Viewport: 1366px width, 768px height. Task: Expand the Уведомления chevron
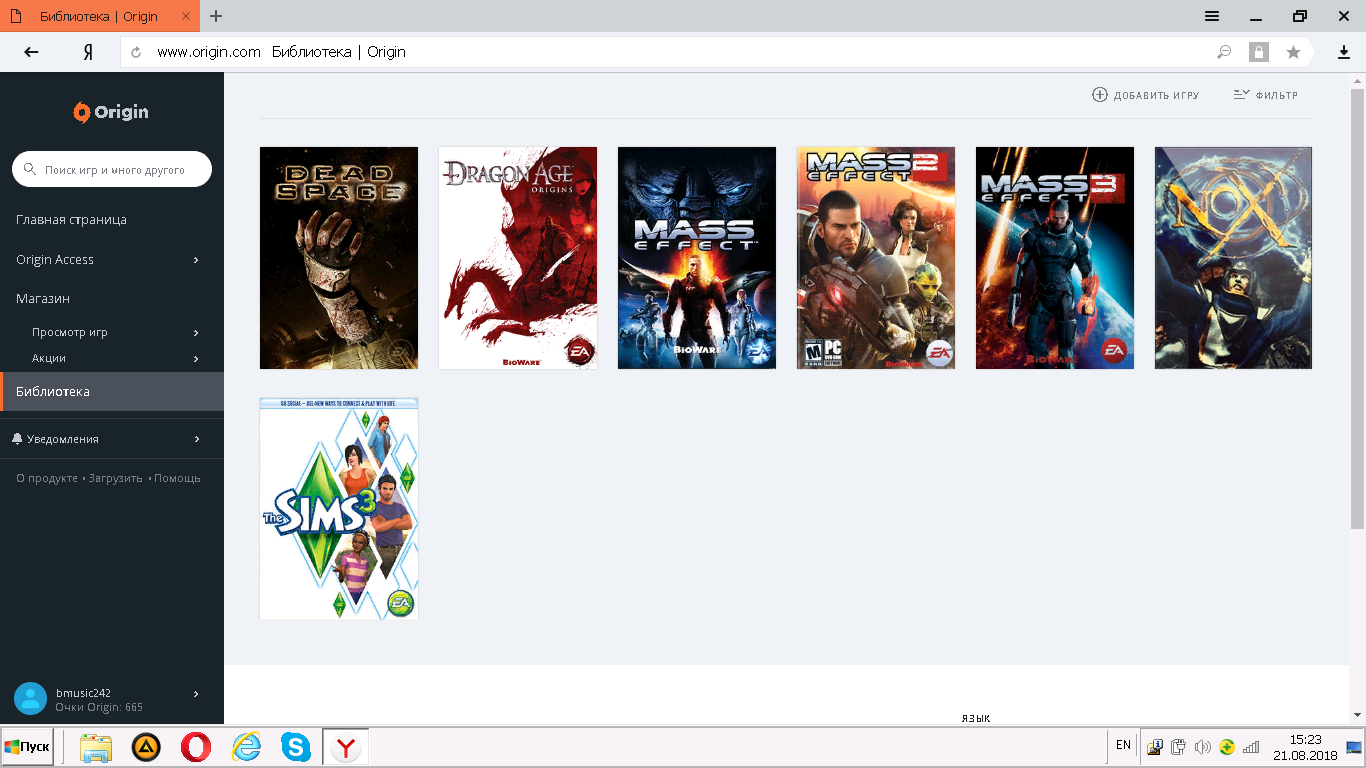(197, 439)
